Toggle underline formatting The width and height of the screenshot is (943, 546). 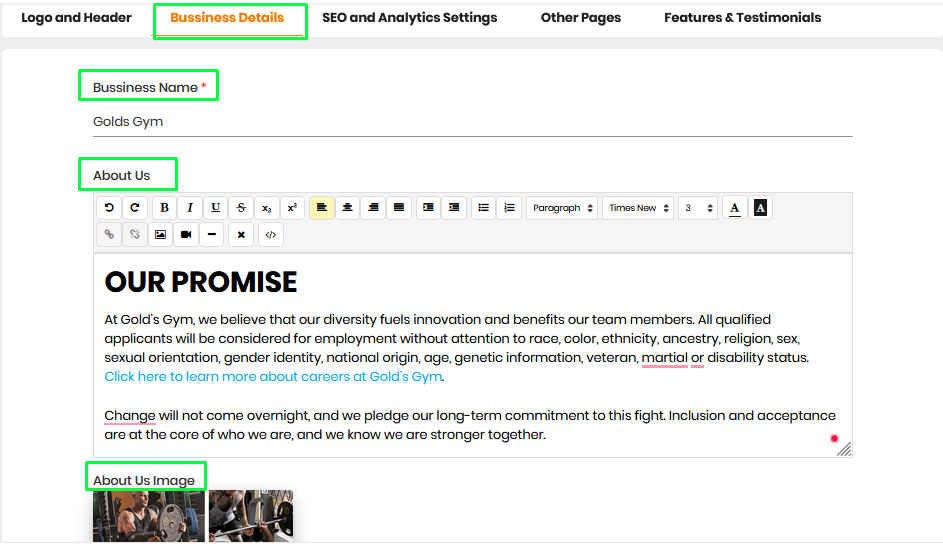tap(215, 208)
